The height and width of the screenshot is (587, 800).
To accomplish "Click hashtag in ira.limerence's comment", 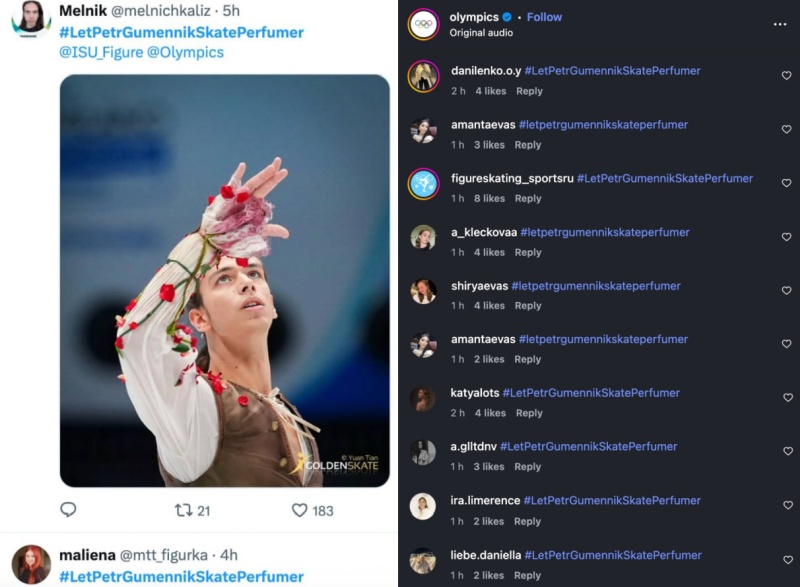I will [612, 500].
